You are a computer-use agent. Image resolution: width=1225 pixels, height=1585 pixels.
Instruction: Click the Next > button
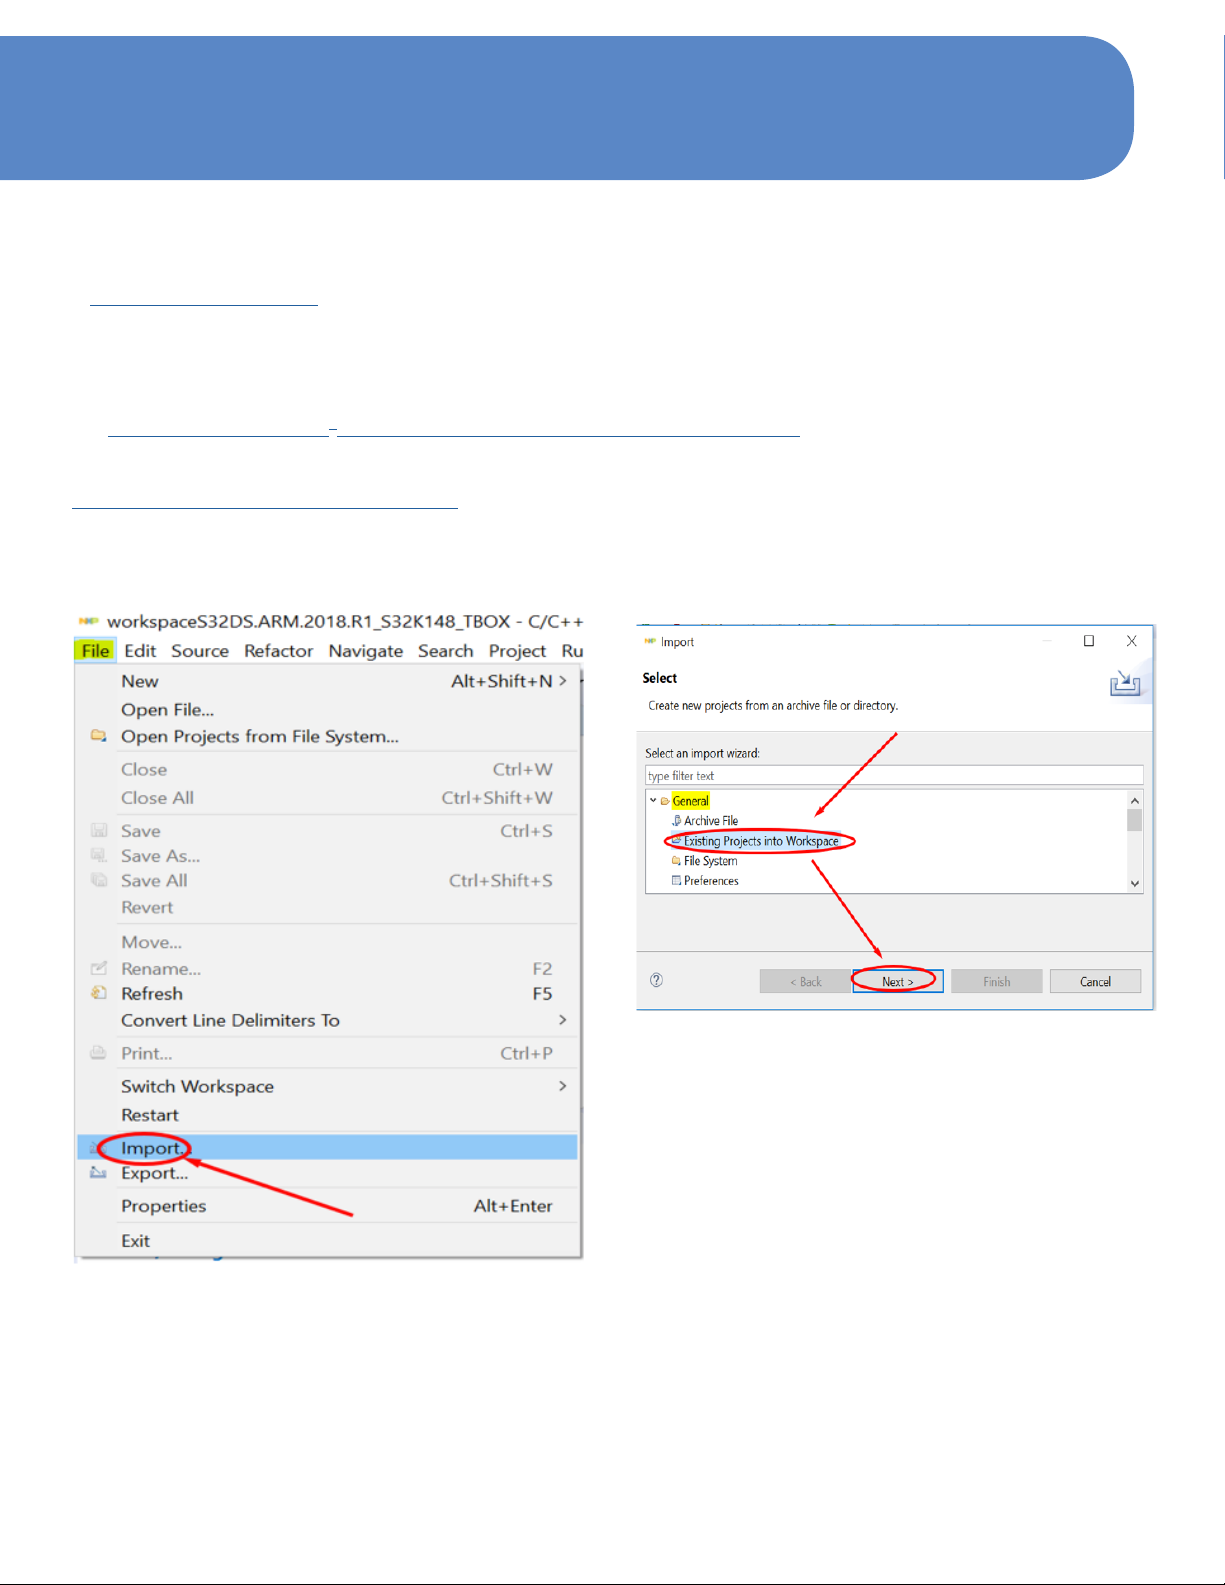click(x=898, y=982)
